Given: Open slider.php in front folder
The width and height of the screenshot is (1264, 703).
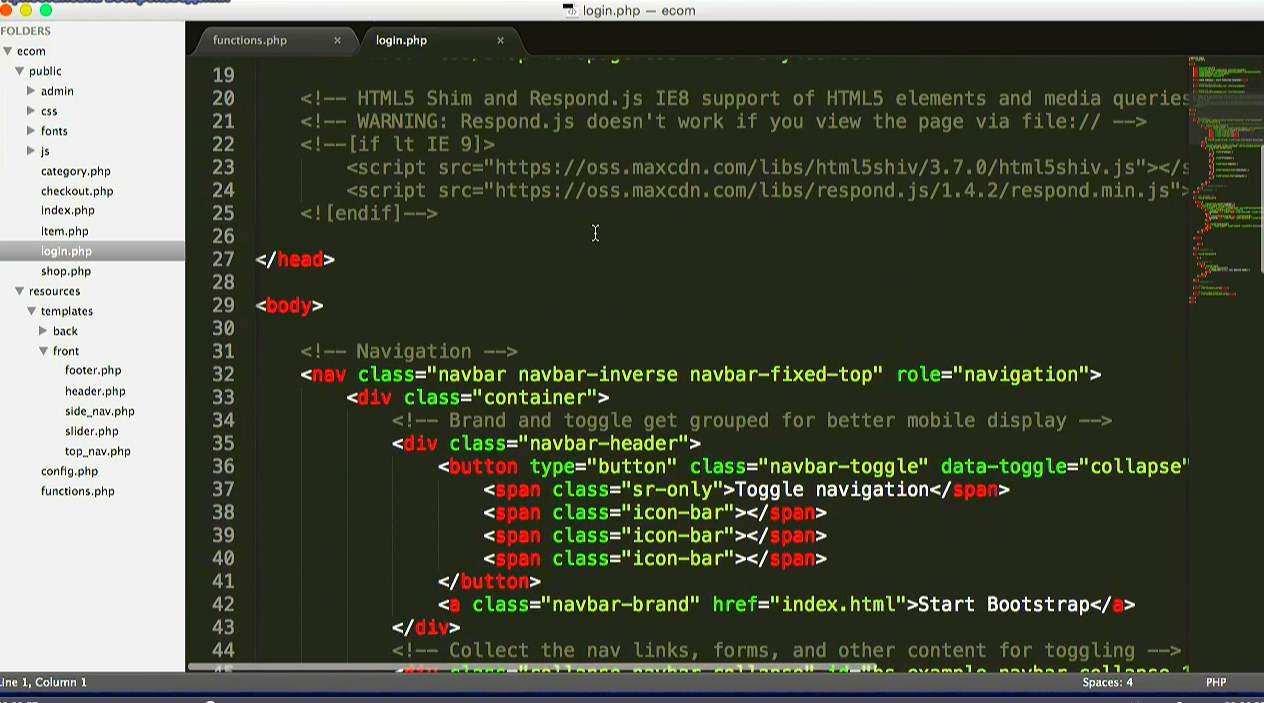Looking at the screenshot, I should click(92, 431).
